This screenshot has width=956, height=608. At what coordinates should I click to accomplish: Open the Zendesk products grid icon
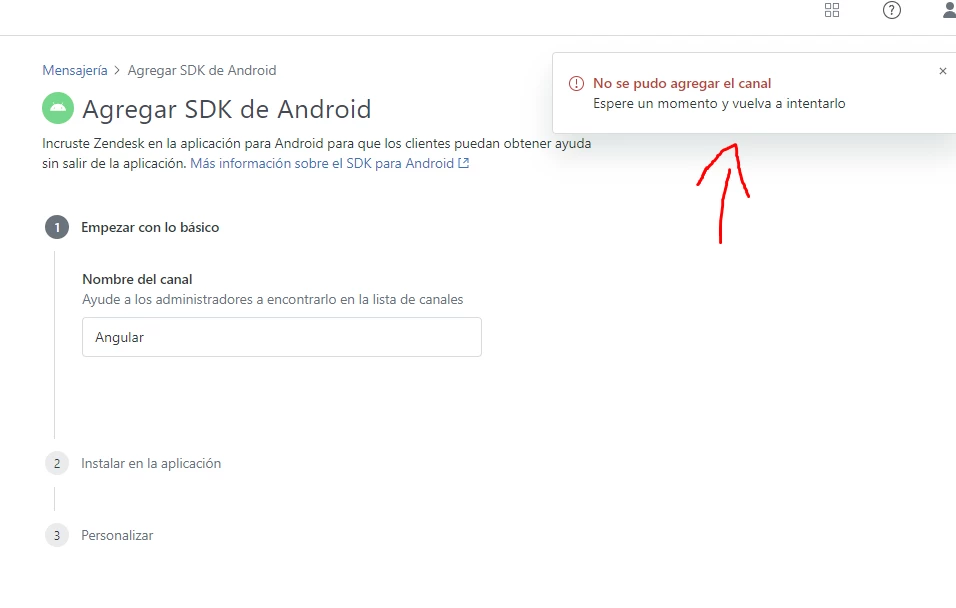point(832,10)
